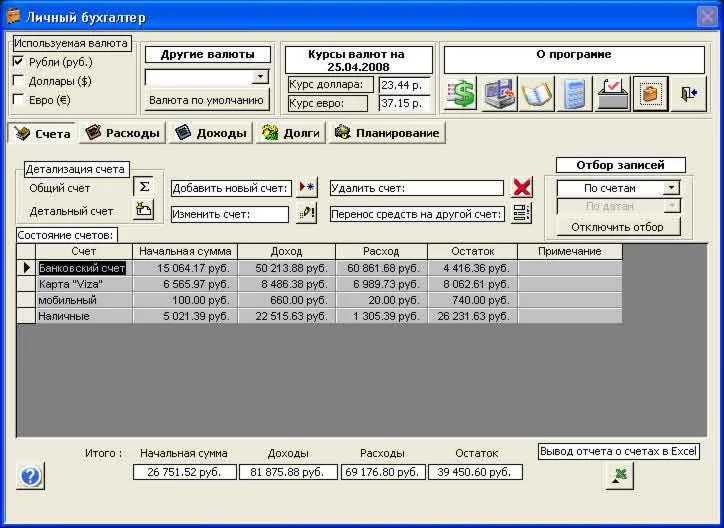Screen dimensions: 724x528
Task: Click the Excel report export icon
Action: tap(619, 477)
